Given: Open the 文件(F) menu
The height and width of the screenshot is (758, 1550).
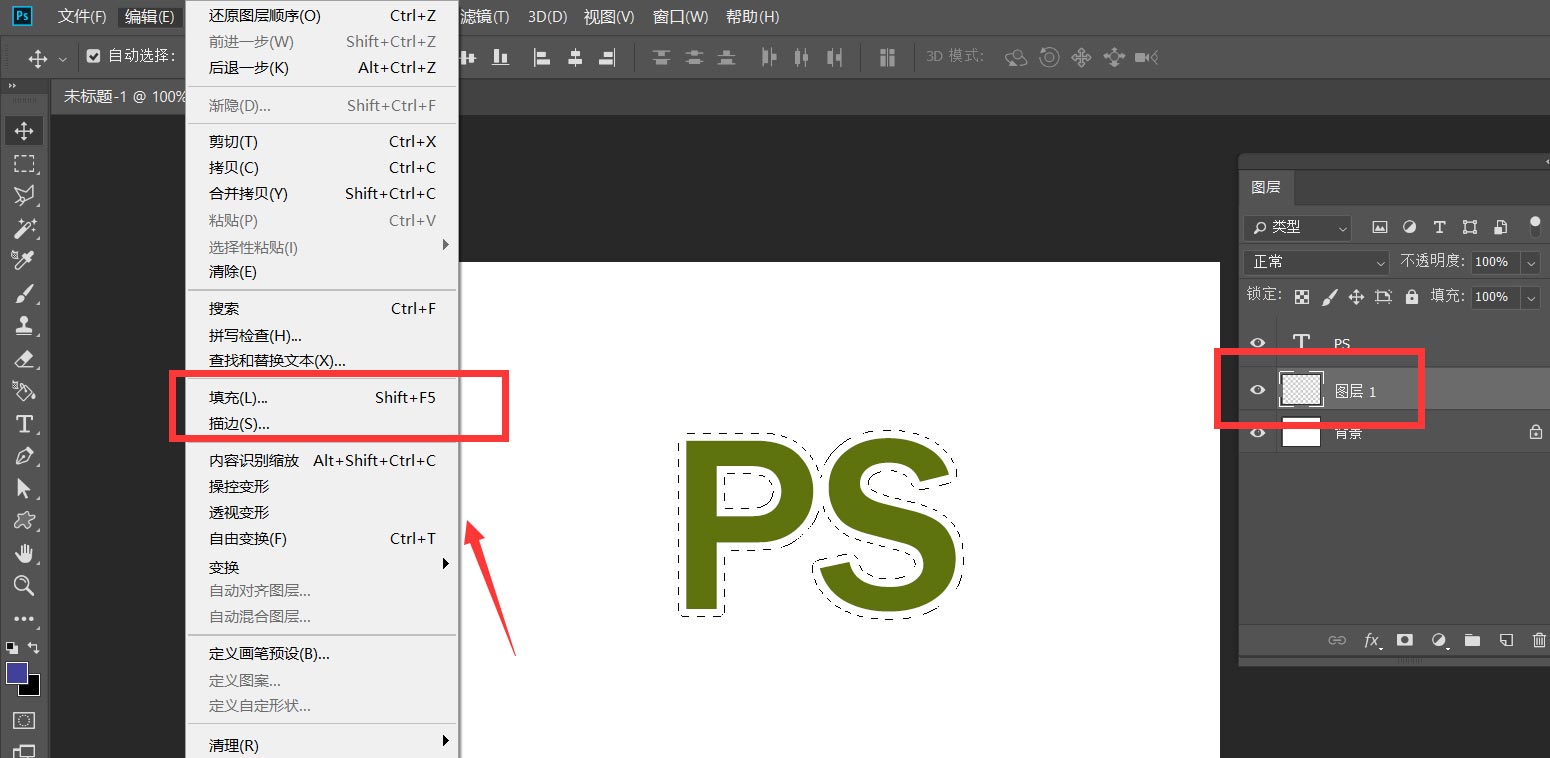Looking at the screenshot, I should 82,17.
